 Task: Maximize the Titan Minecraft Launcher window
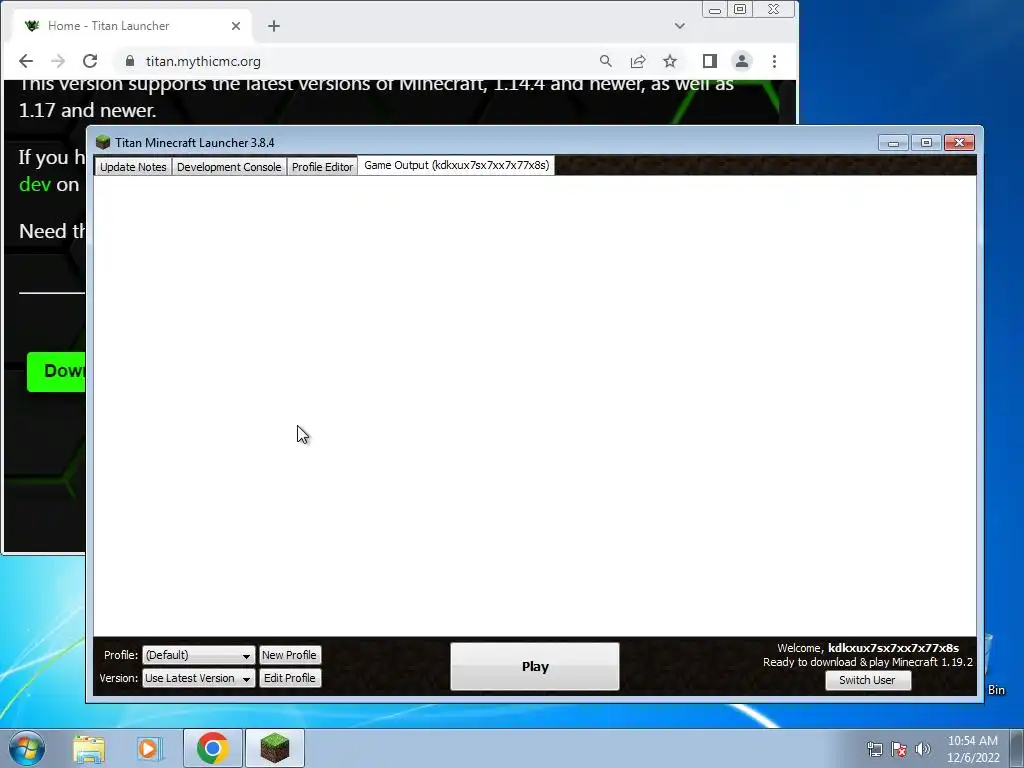(926, 143)
